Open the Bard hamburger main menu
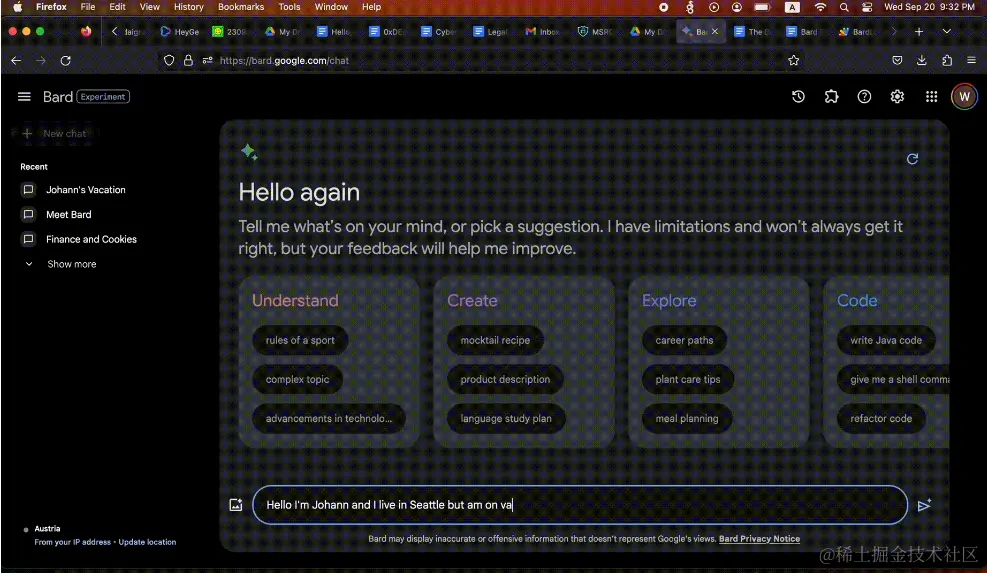 coord(24,96)
